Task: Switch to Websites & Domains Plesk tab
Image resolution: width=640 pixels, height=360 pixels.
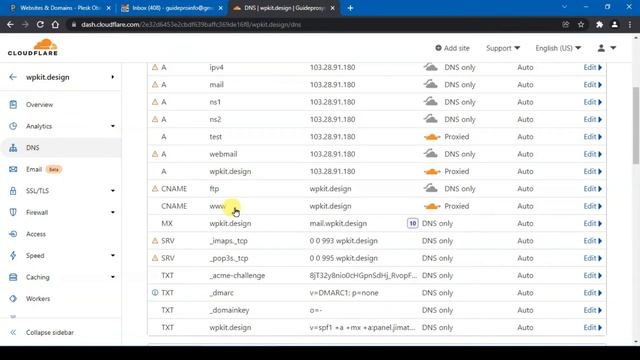Action: click(x=60, y=8)
